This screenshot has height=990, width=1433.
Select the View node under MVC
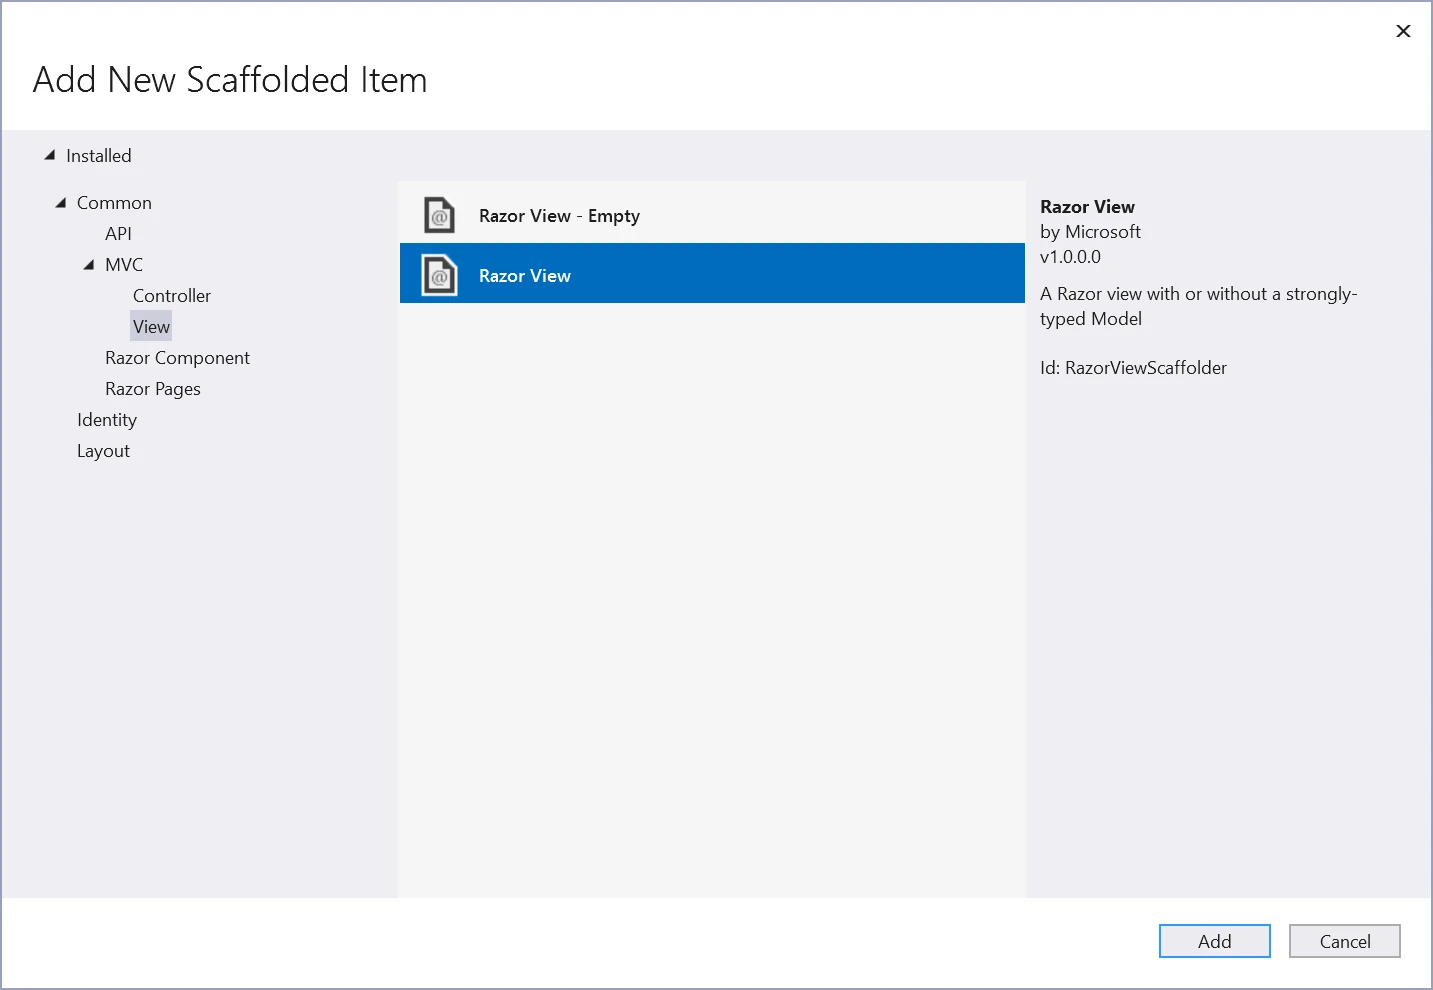pyautogui.click(x=151, y=327)
